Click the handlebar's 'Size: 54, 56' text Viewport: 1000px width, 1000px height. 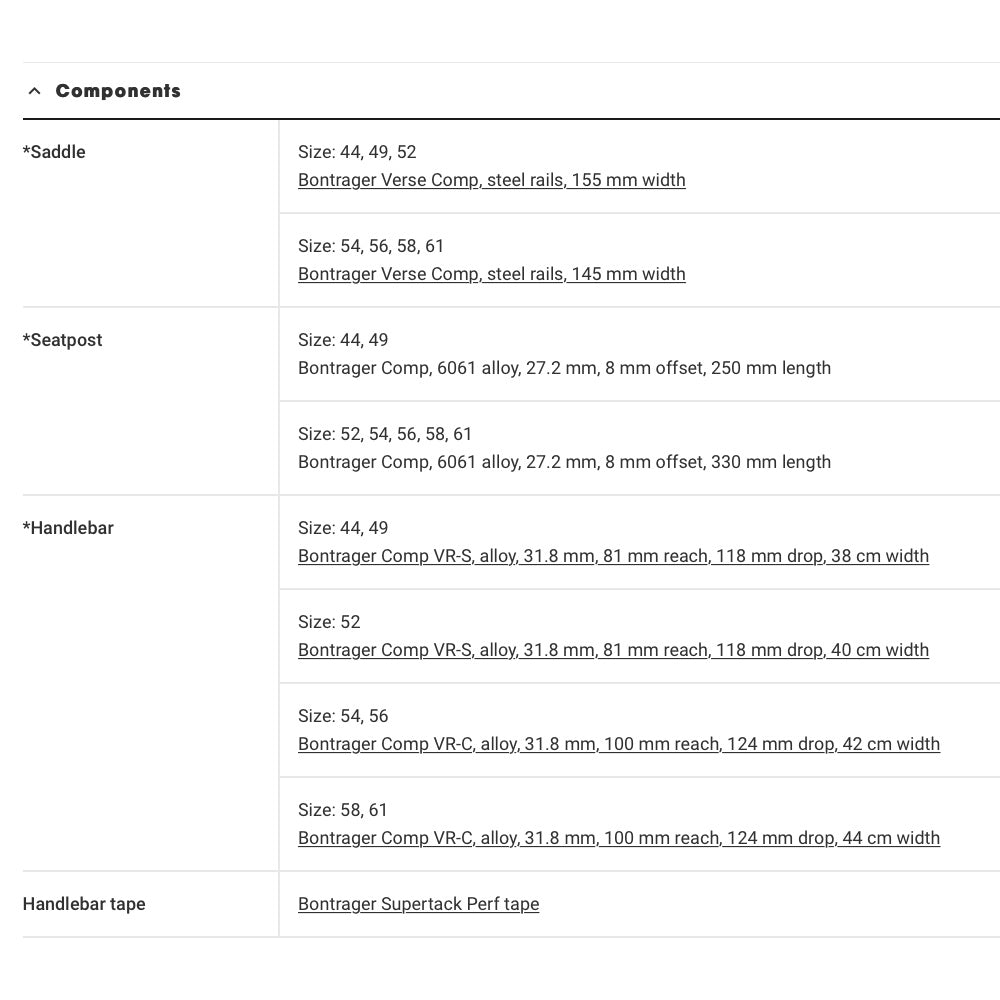(343, 716)
